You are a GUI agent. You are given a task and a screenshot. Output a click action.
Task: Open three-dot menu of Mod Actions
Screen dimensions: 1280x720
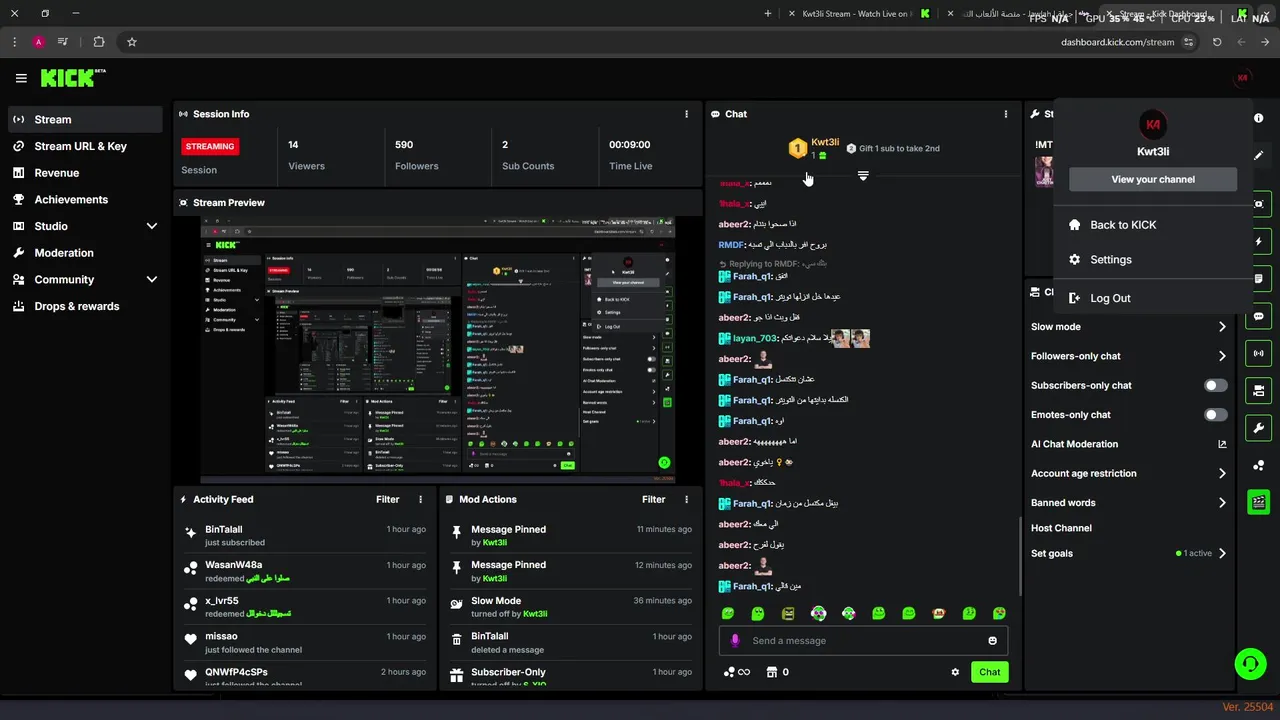click(686, 499)
